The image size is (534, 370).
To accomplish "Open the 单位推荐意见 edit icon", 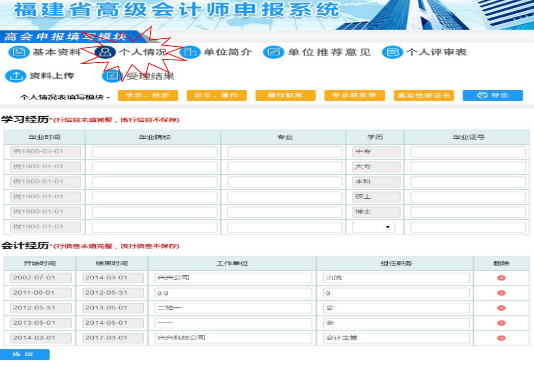I will (273, 52).
